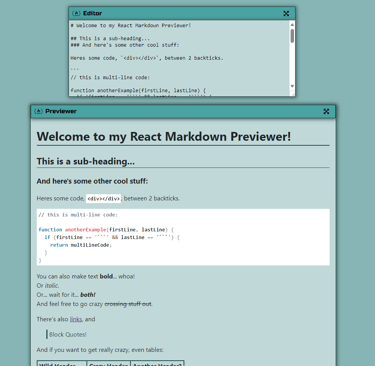The height and width of the screenshot is (366, 375).
Task: Click the '## This is a sub-heading...' line in the Editor
Action: (x=110, y=38)
